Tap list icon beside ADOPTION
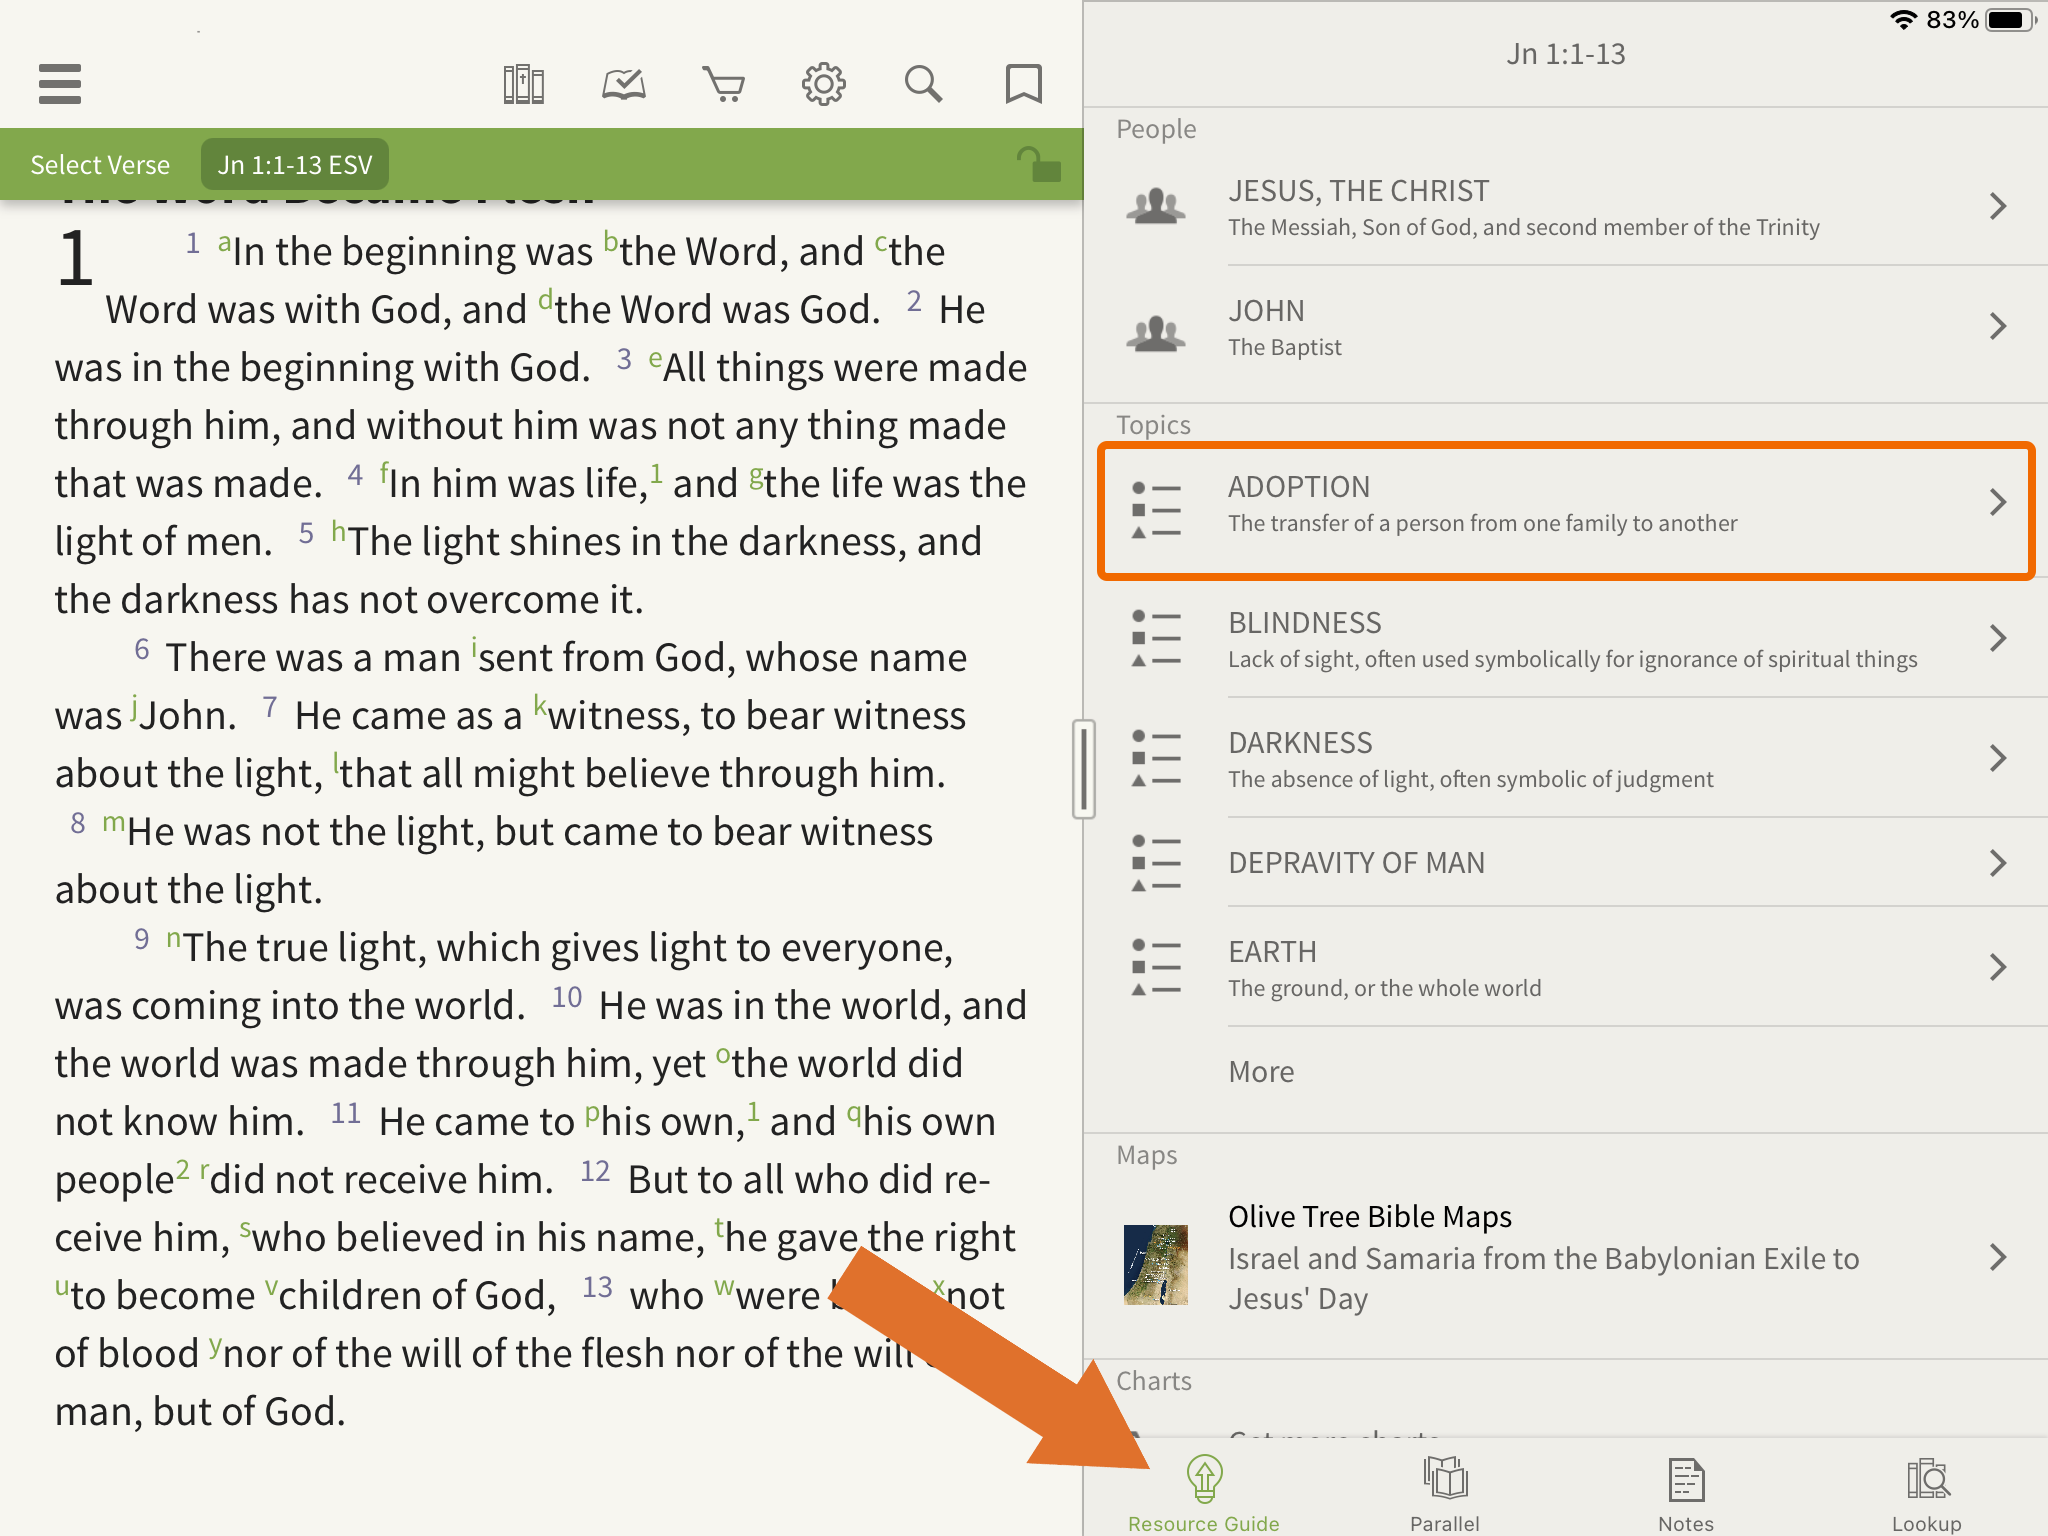The height and width of the screenshot is (1536, 2048). (x=1156, y=510)
